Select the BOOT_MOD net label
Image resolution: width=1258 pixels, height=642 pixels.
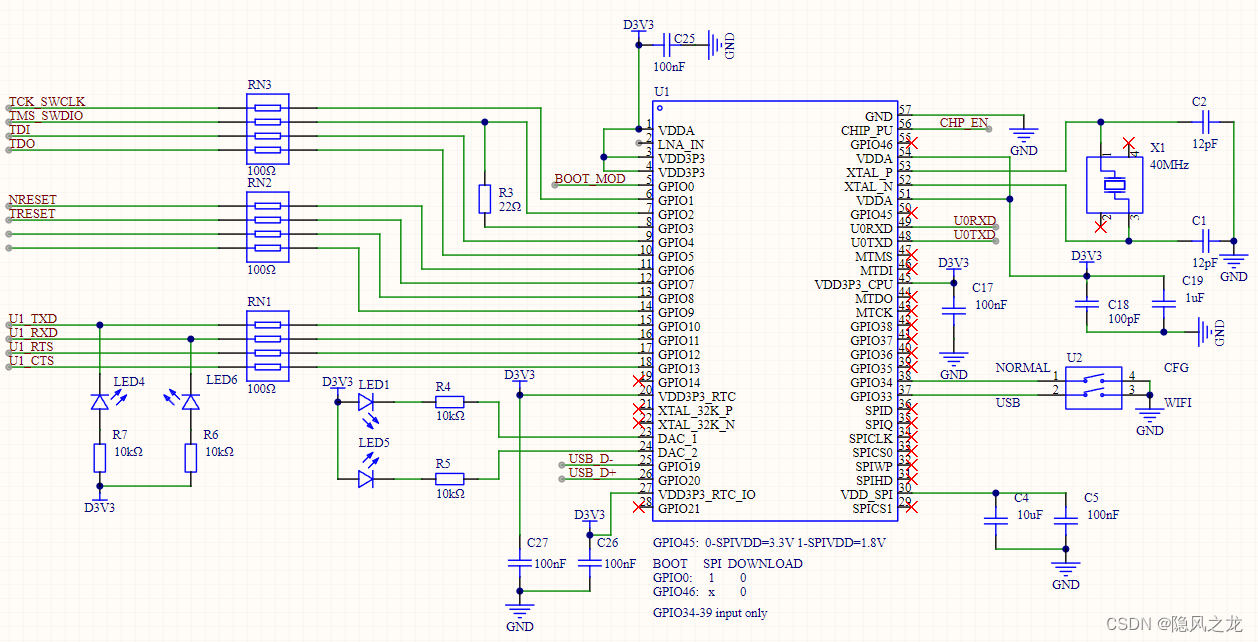pos(590,179)
